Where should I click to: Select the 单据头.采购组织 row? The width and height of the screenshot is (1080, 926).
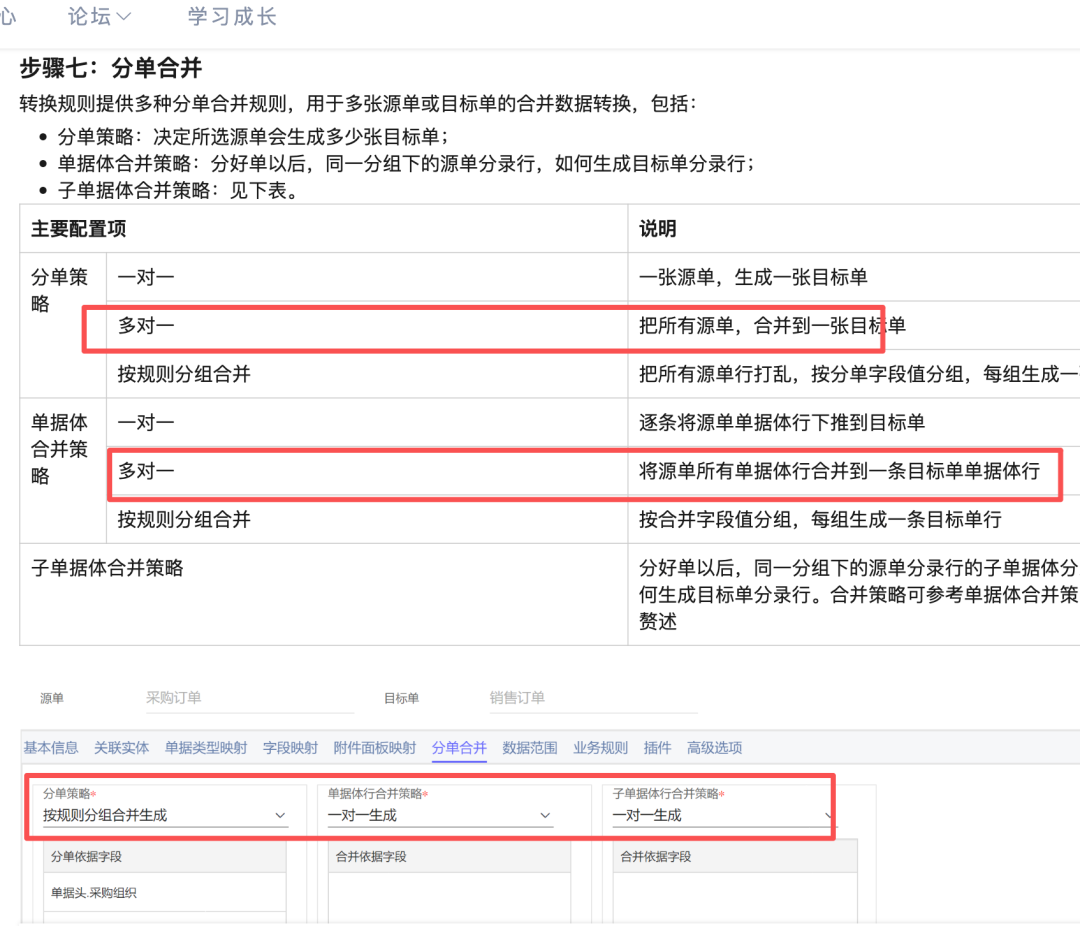point(165,892)
